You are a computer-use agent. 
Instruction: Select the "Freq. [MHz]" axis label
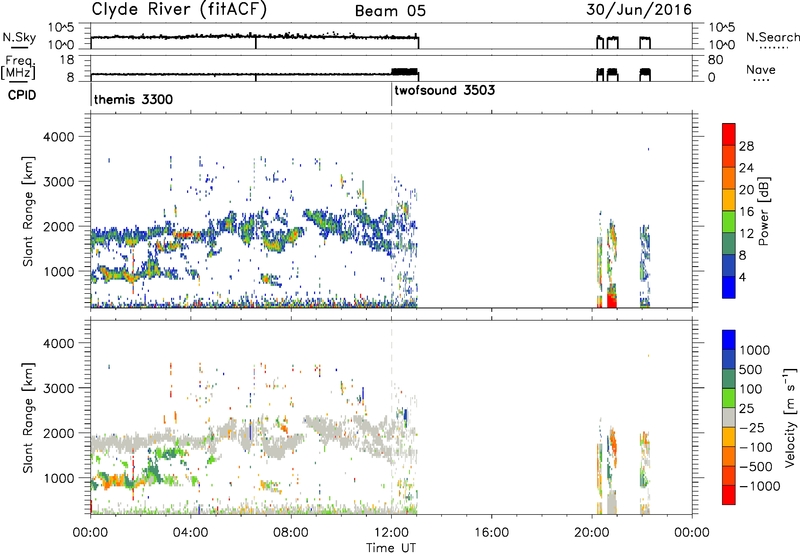pos(19,68)
